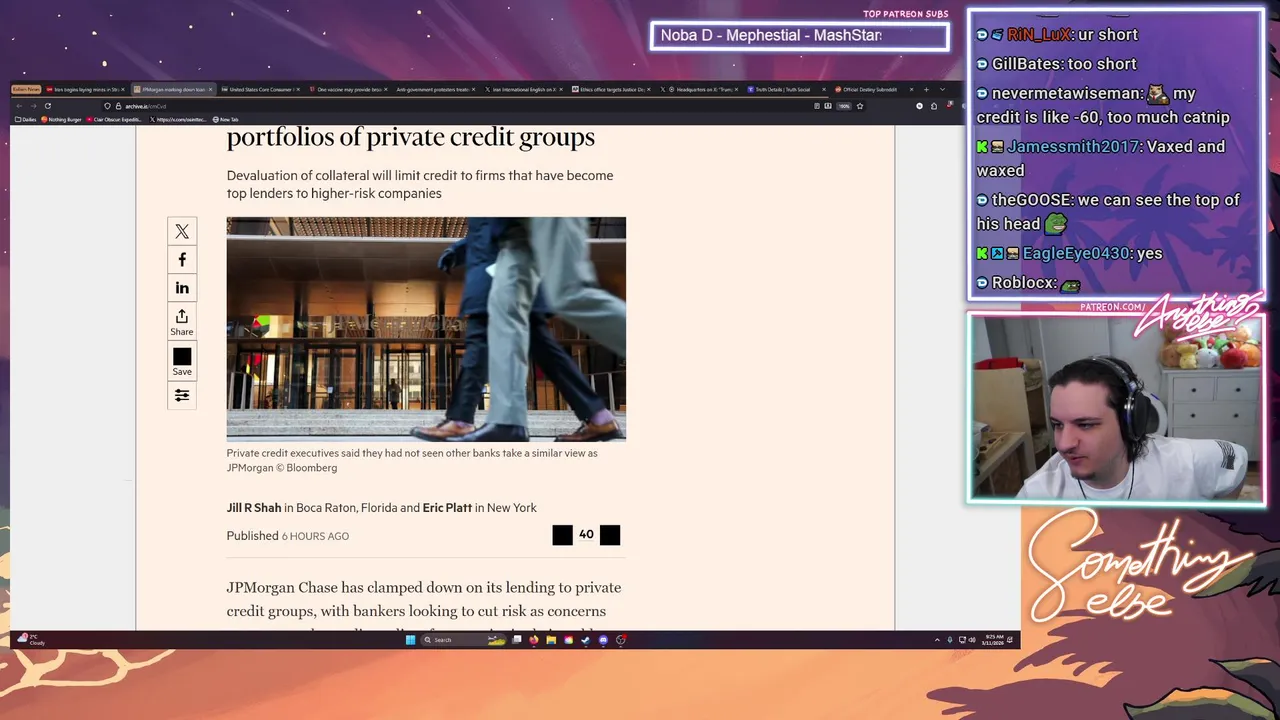
Task: Bookmark this page with the star icon
Action: (x=860, y=106)
